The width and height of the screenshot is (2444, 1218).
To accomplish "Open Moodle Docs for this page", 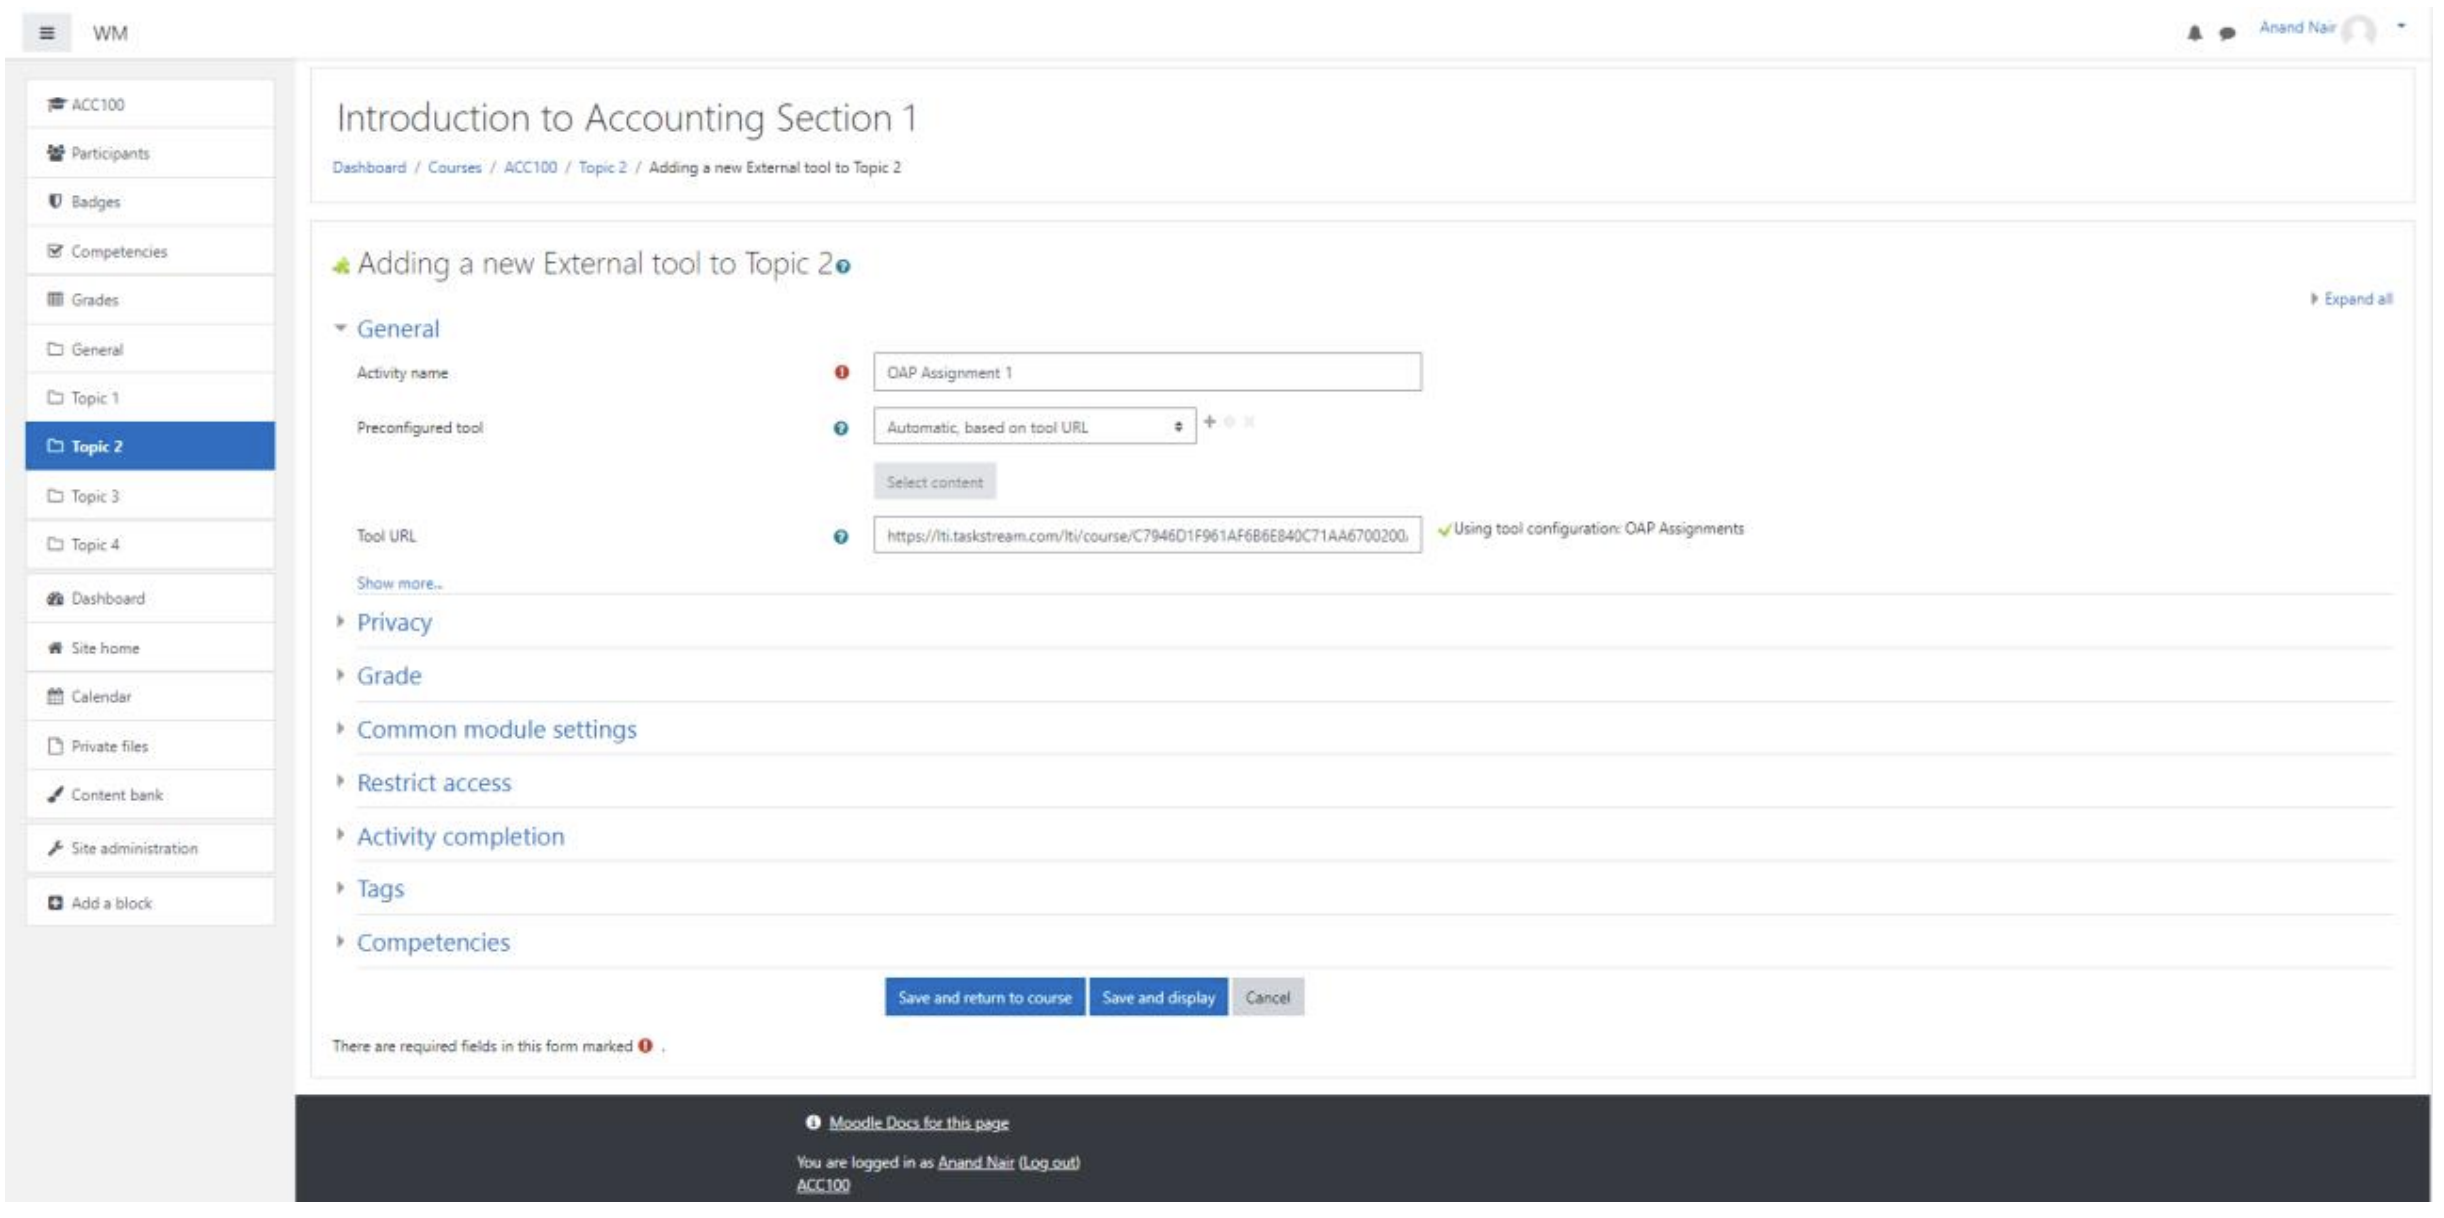I will (918, 1123).
